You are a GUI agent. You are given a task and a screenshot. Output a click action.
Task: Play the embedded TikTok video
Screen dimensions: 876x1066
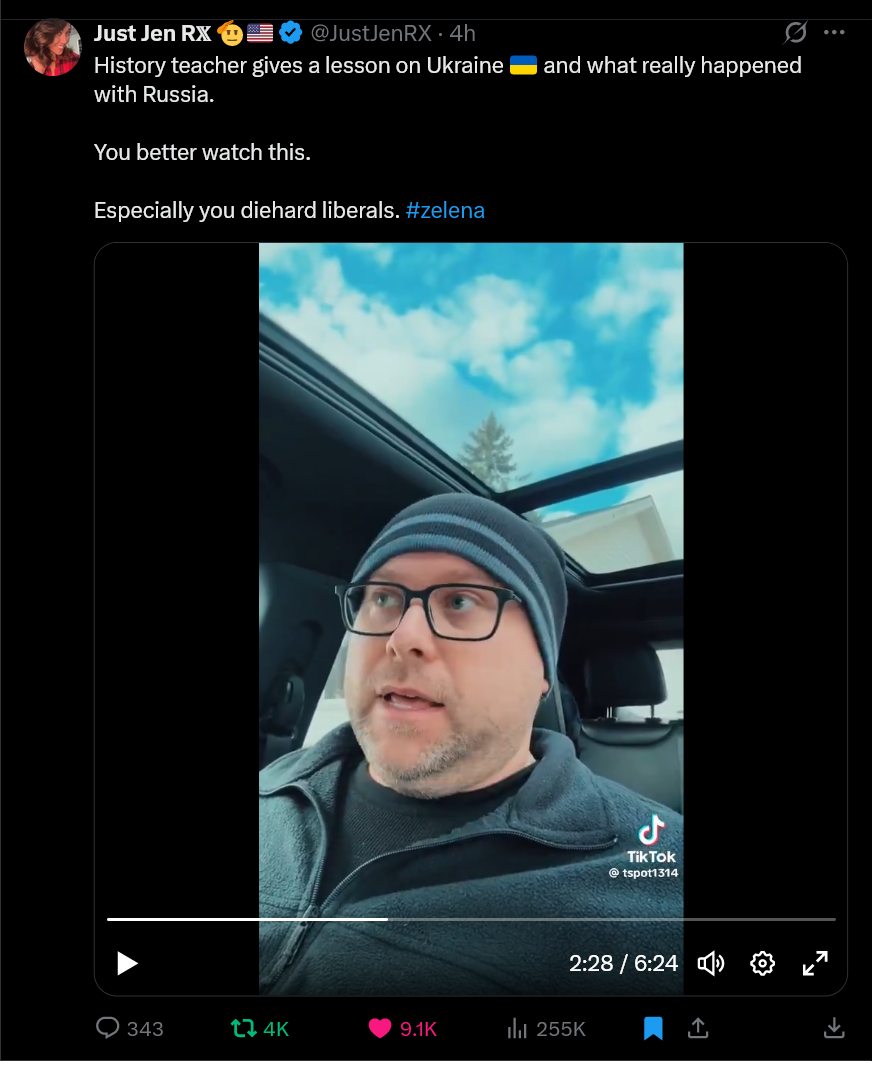click(127, 963)
